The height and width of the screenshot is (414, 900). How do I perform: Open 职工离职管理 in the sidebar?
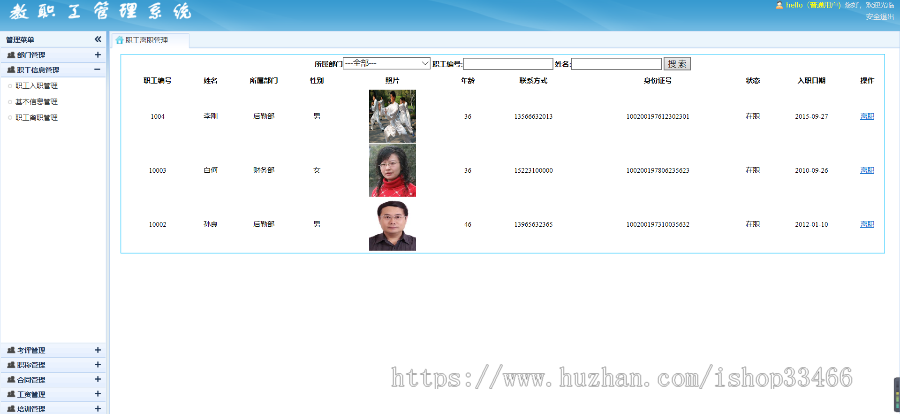point(37,118)
